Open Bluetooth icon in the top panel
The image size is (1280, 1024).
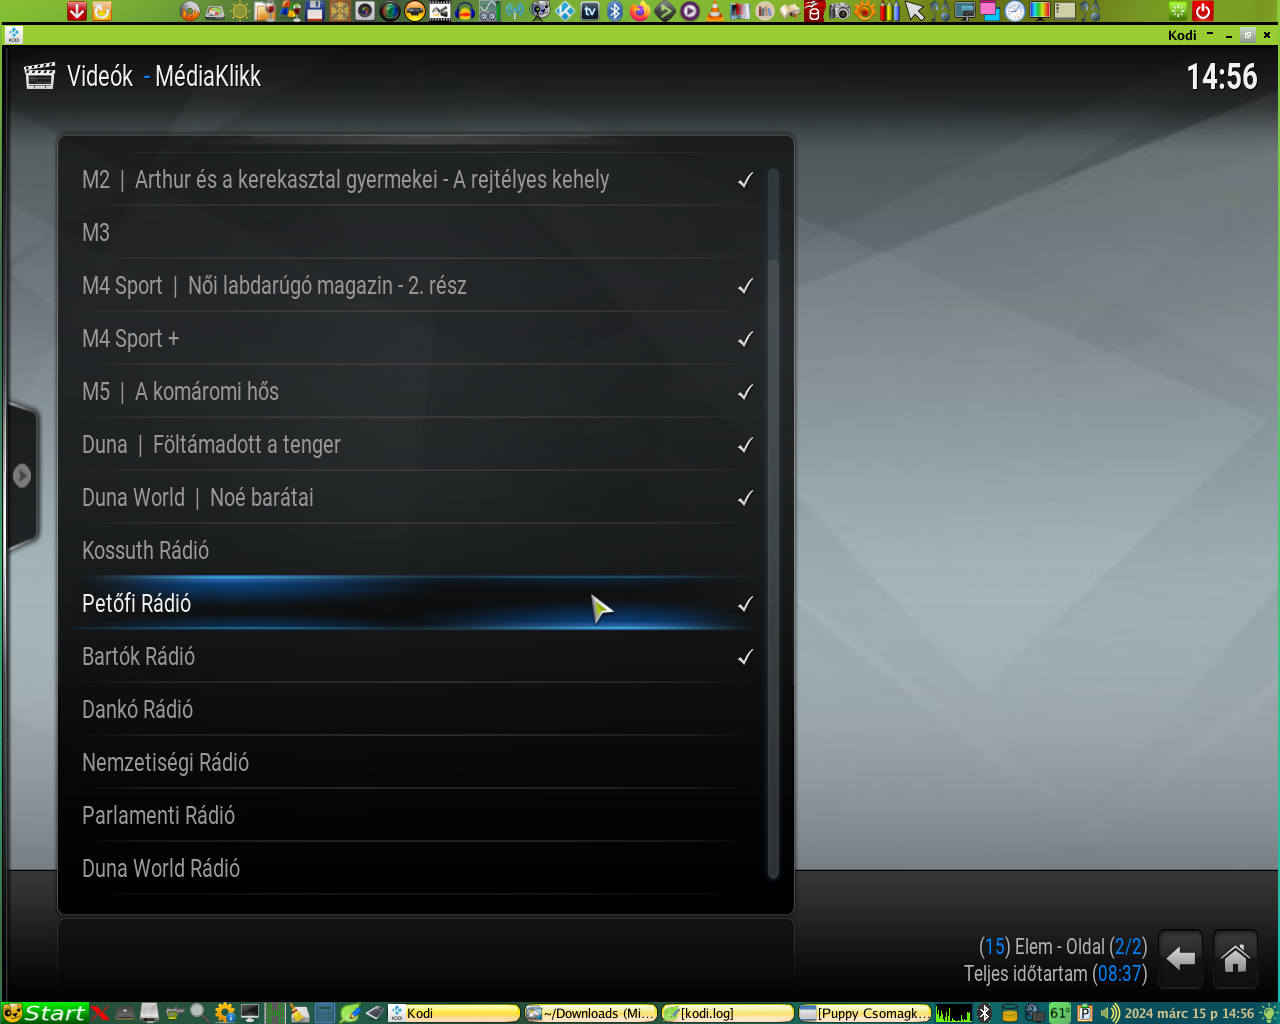click(615, 11)
